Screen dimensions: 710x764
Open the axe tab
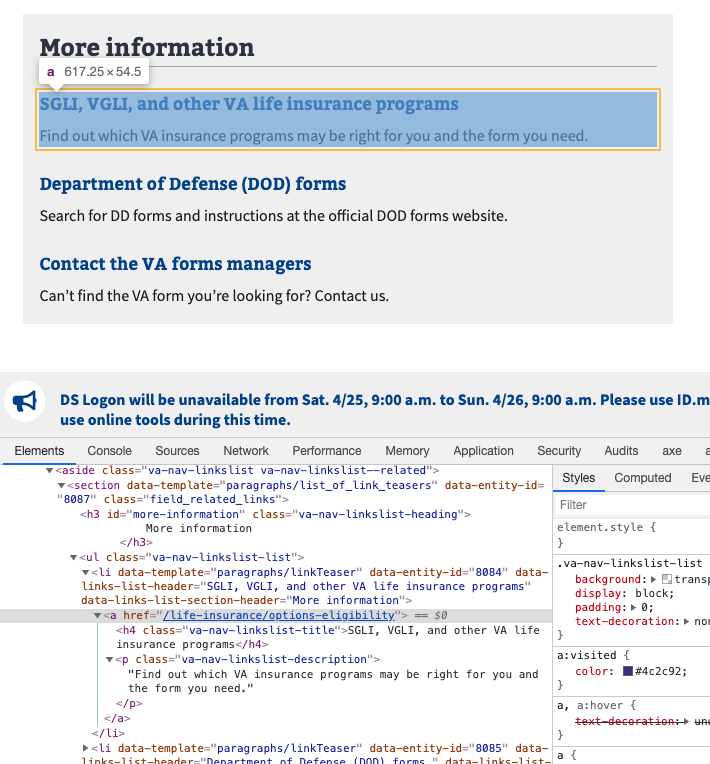672,451
